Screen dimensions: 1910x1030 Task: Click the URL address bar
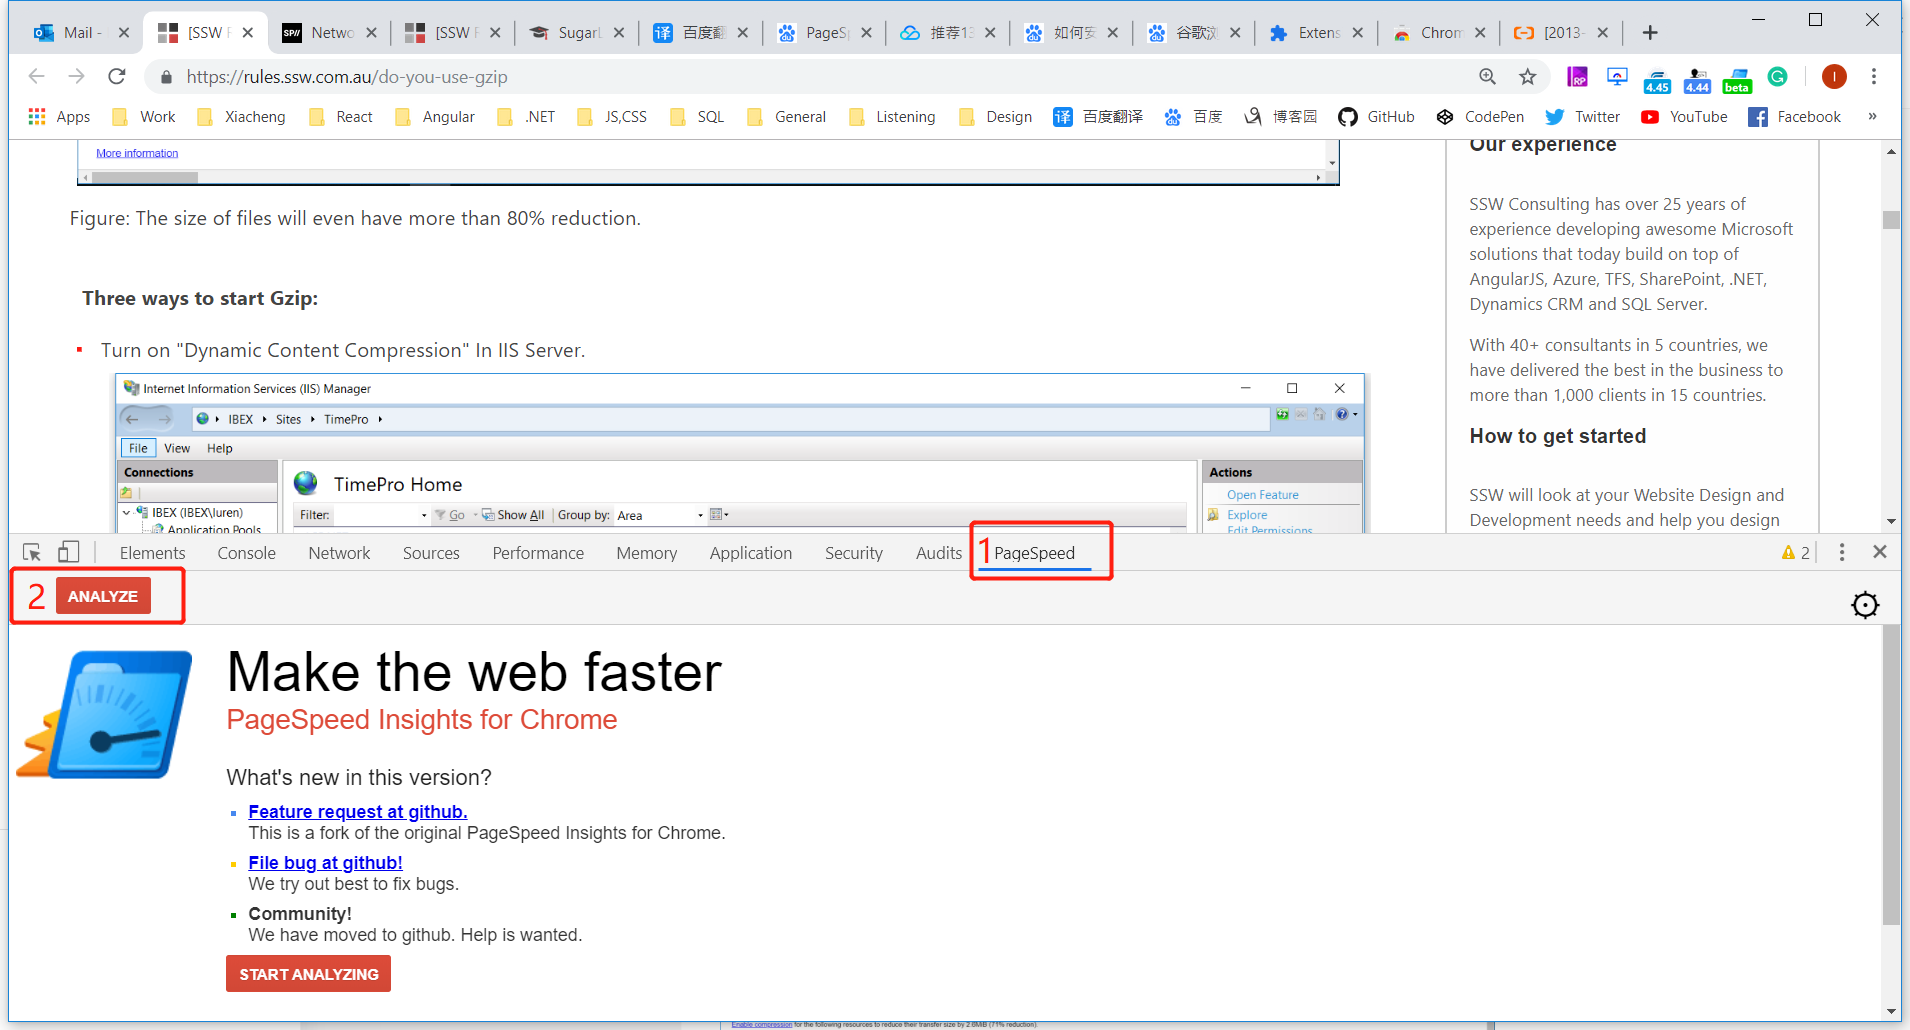click(x=800, y=77)
